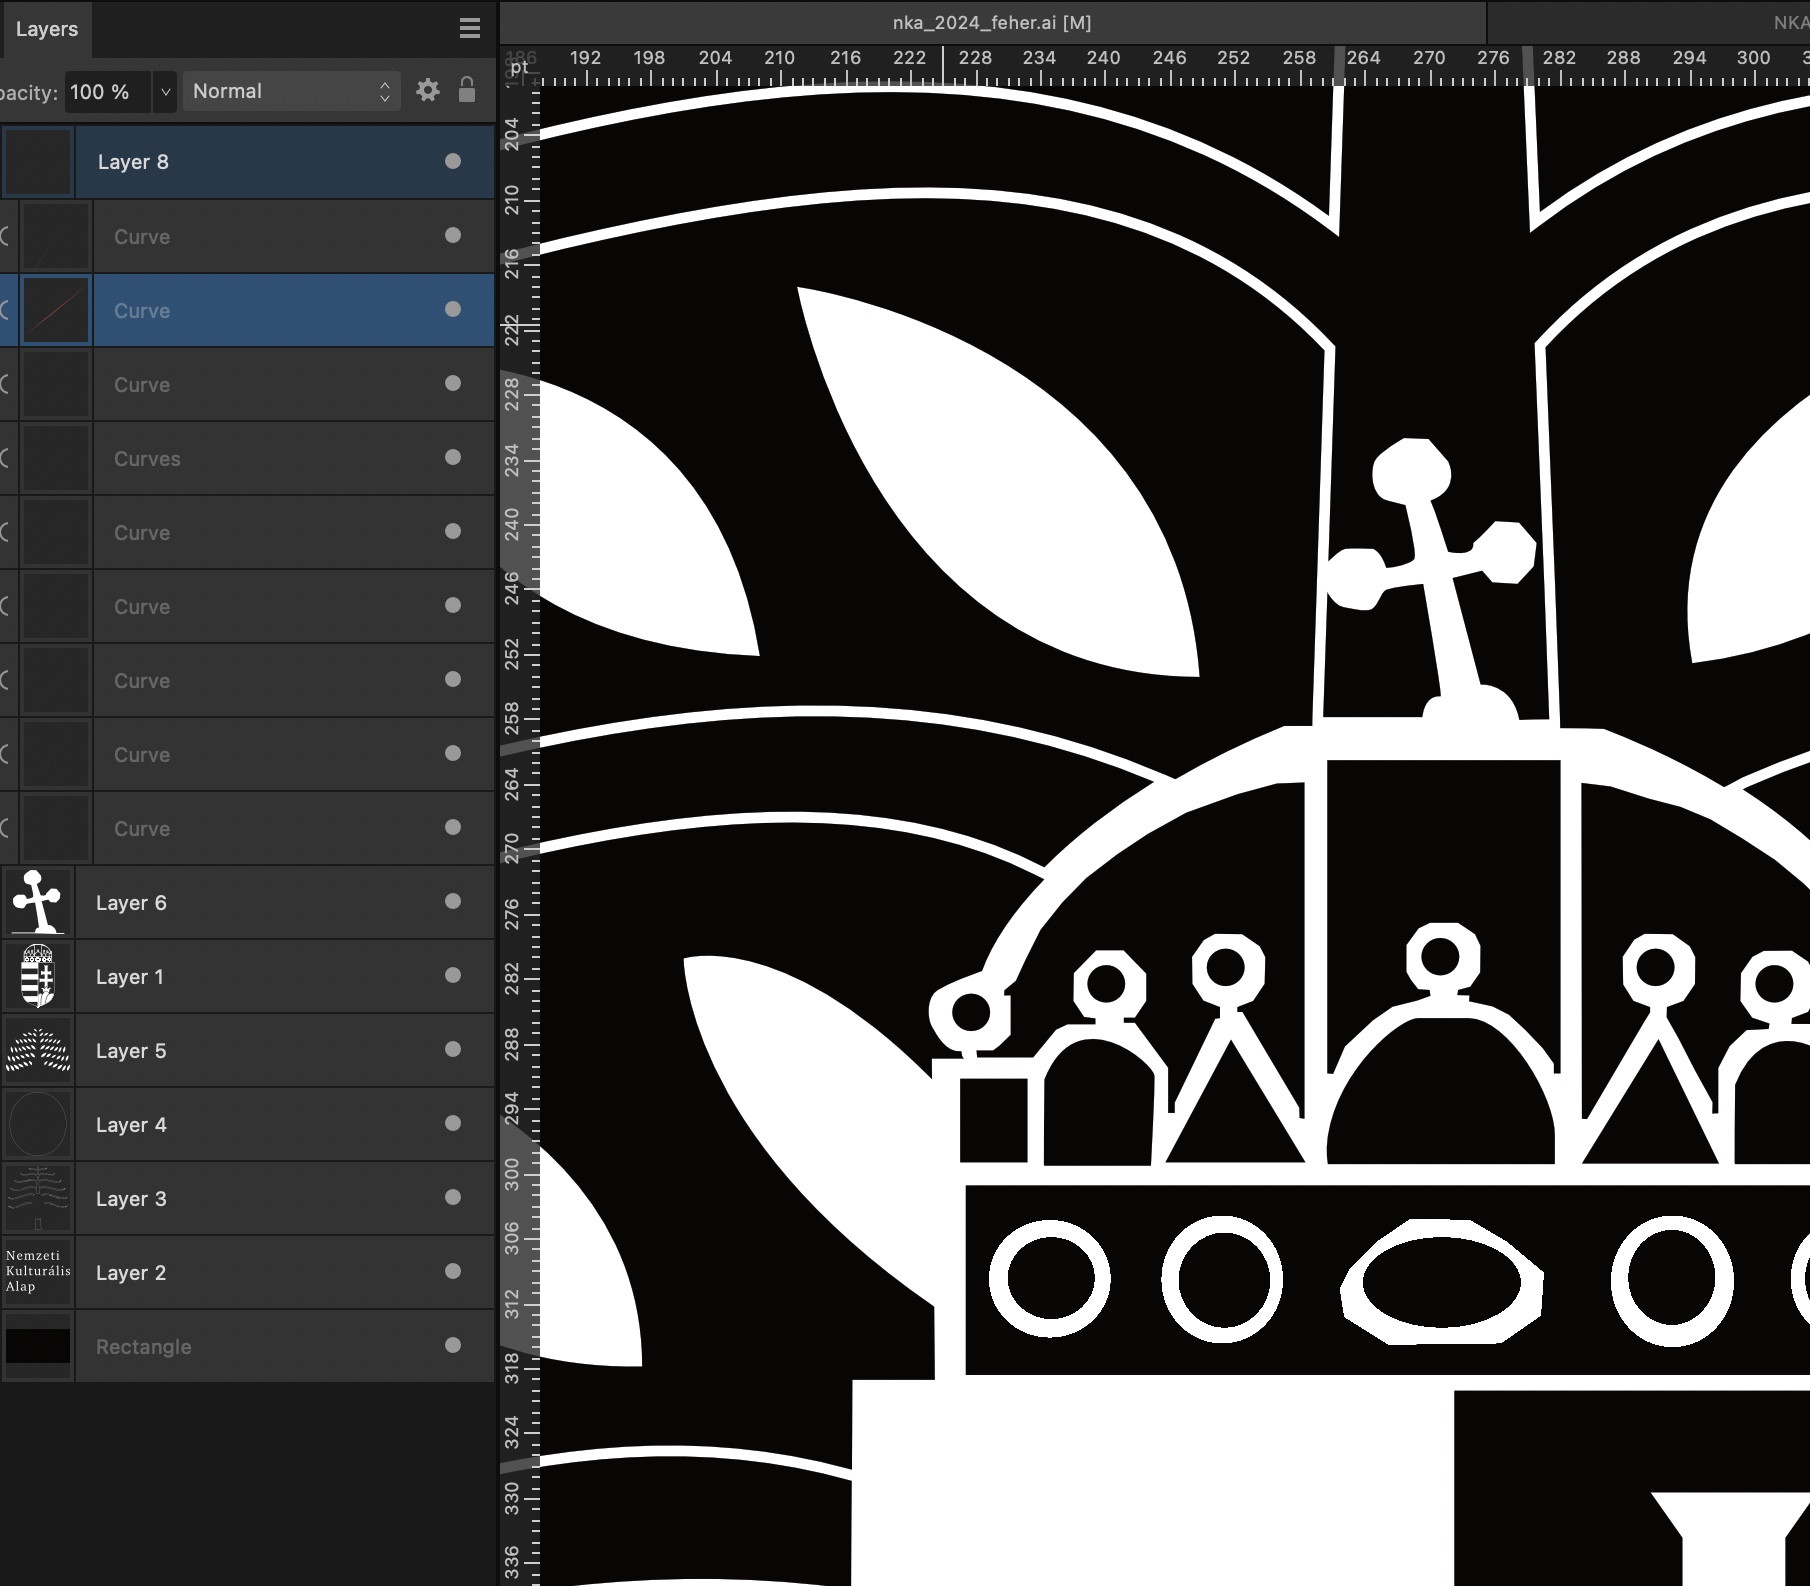
Task: Click the Layer 6 cross thumbnail
Action: tap(38, 902)
